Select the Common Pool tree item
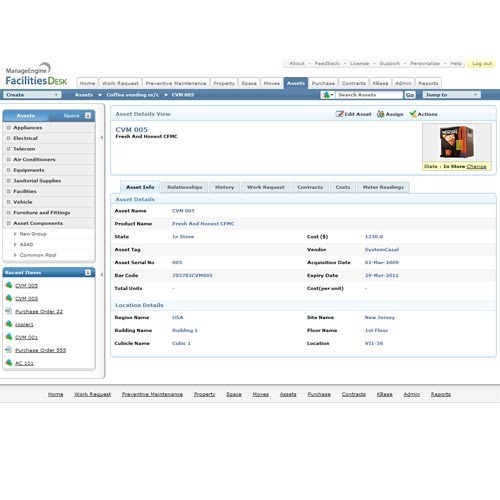The width and height of the screenshot is (500, 500). click(x=38, y=255)
